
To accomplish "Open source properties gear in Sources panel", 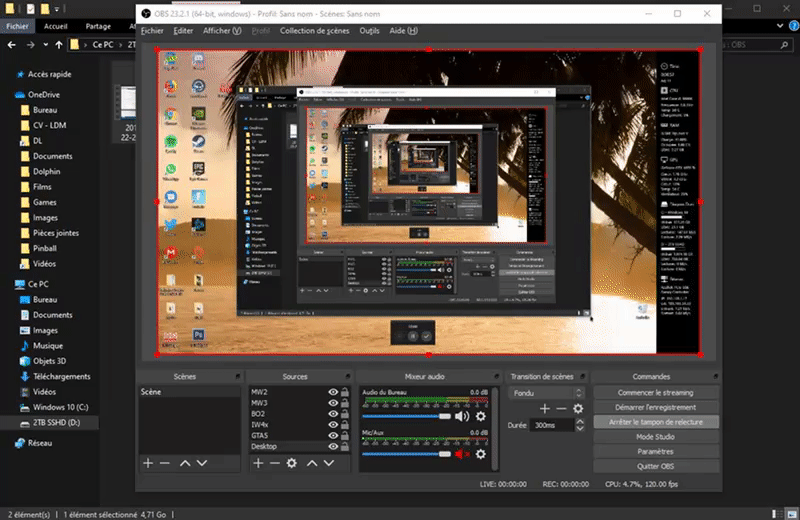I will 291,463.
